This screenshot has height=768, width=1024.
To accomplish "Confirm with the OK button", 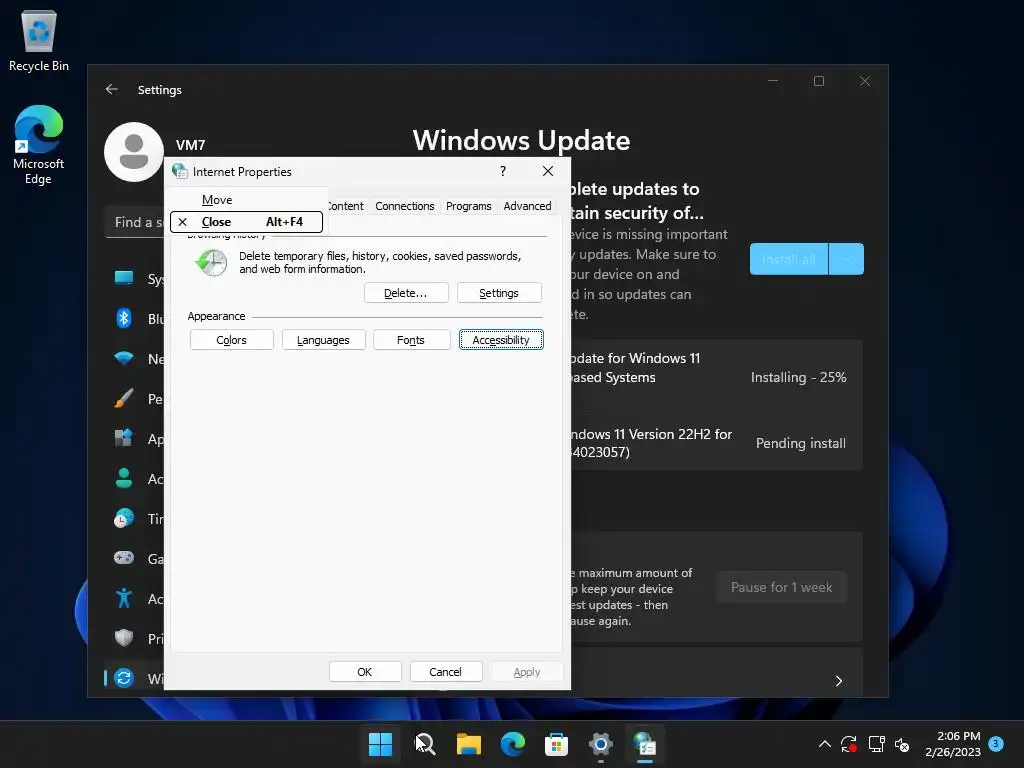I will [365, 672].
